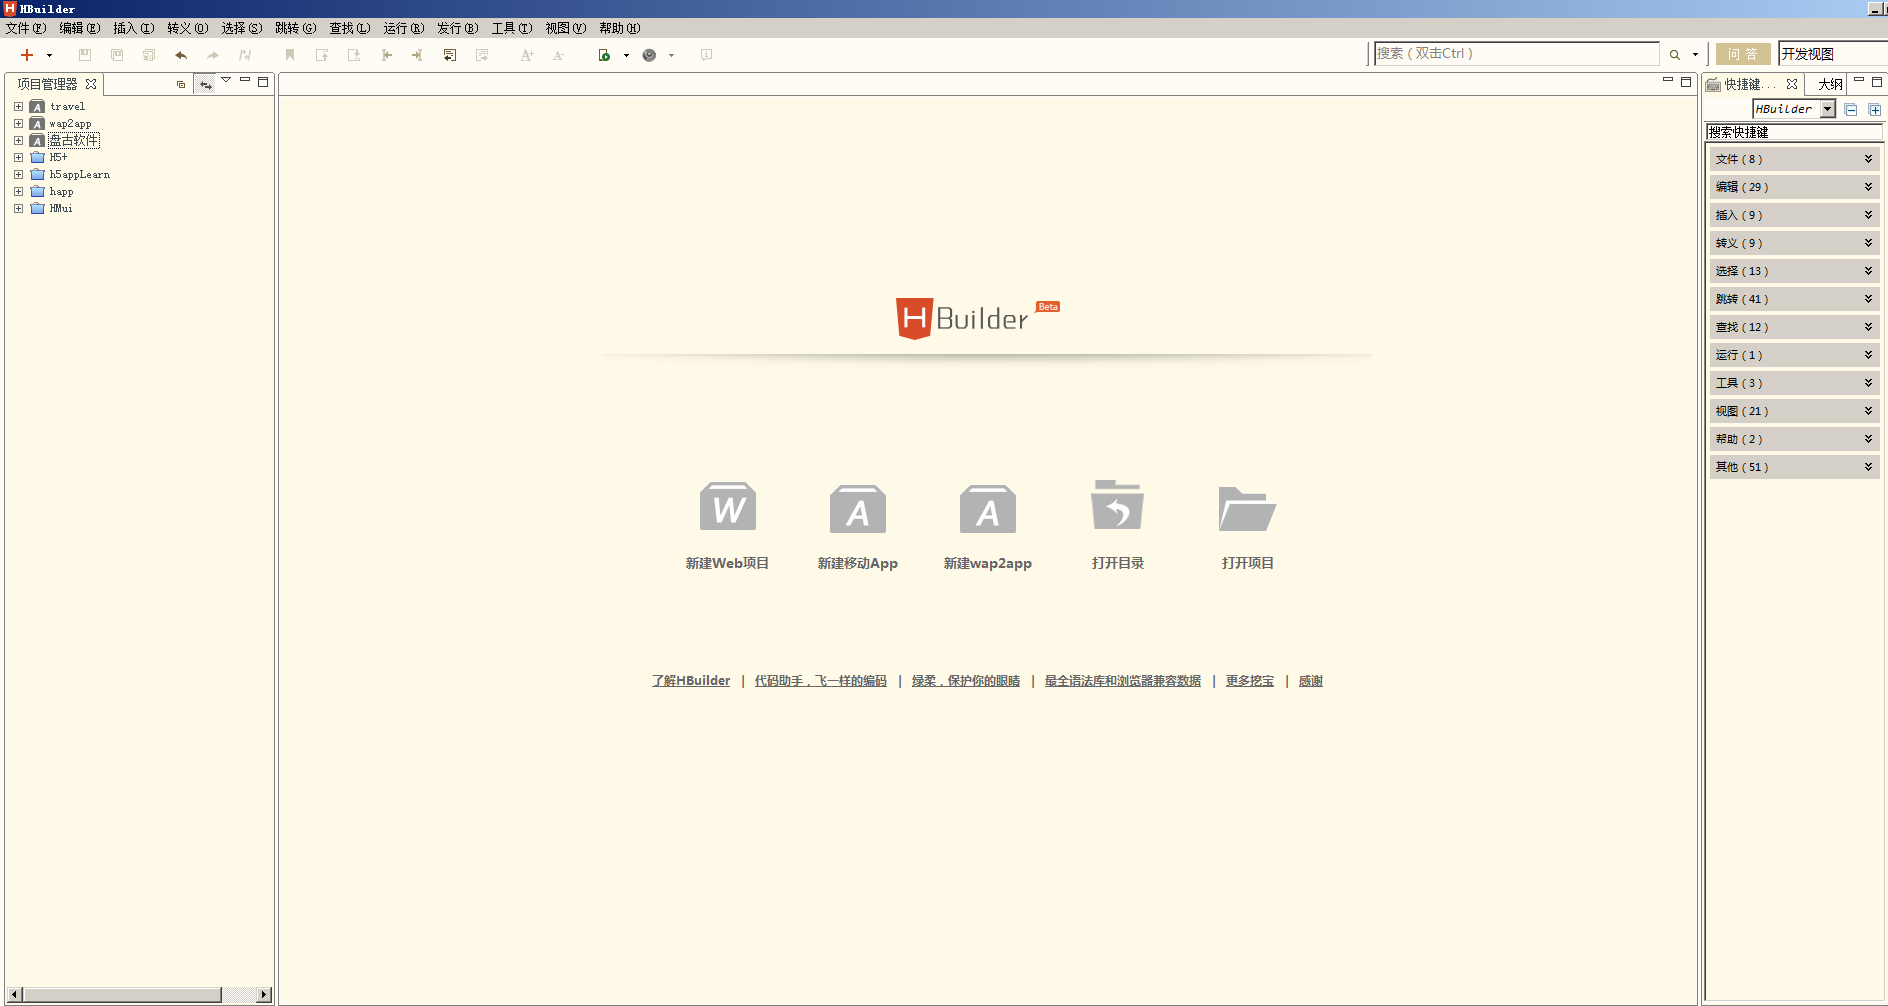Click the project manager horizontal scrollbar
The width and height of the screenshot is (1888, 1006).
[x=140, y=995]
